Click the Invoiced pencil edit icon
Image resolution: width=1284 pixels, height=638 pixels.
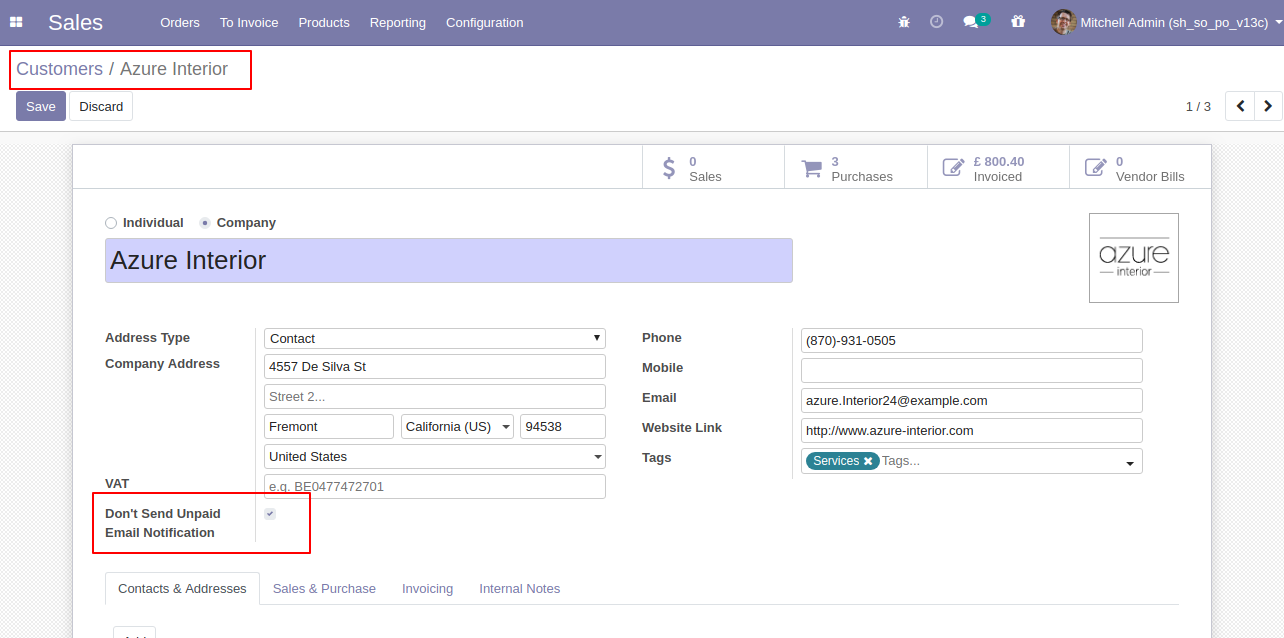955,168
